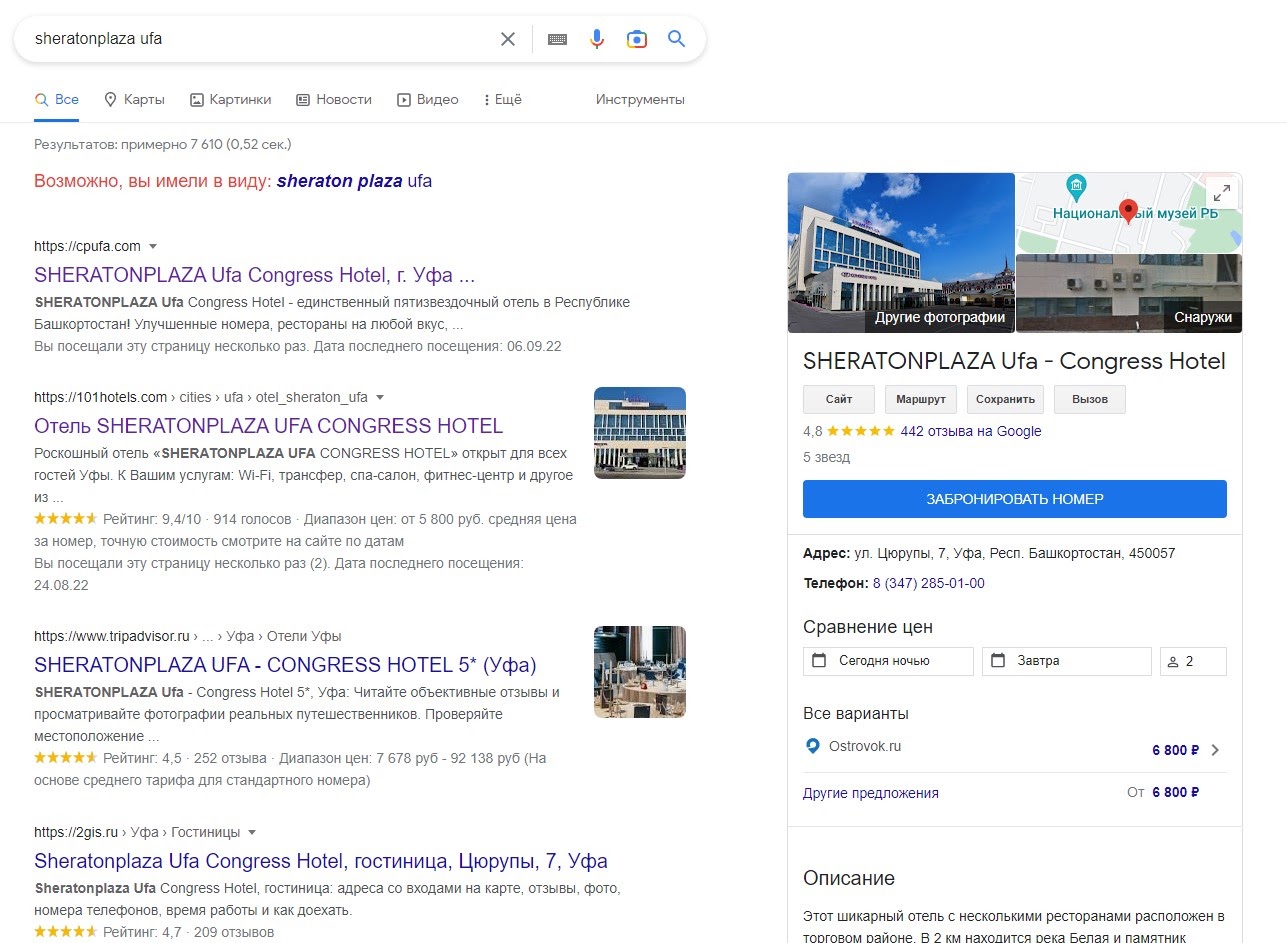Open the 2gis.ru result options arrow

click(x=252, y=832)
